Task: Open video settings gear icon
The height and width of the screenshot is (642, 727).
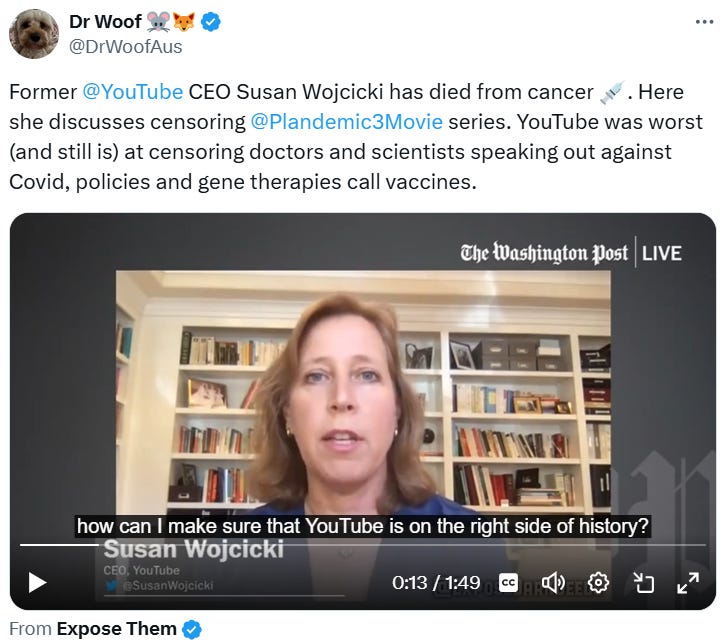Action: click(598, 583)
